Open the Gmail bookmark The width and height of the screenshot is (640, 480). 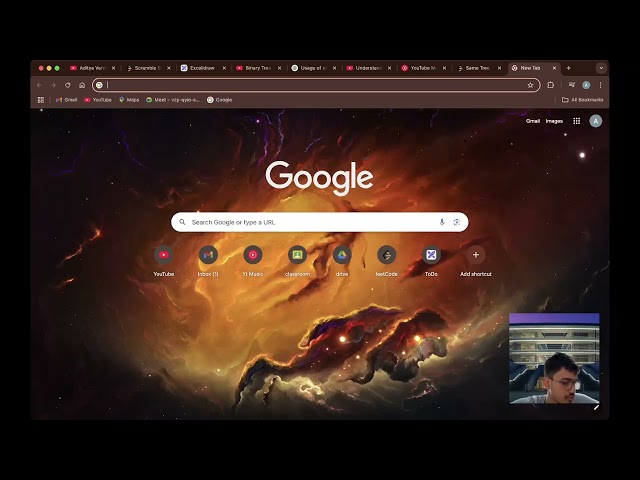(x=67, y=100)
